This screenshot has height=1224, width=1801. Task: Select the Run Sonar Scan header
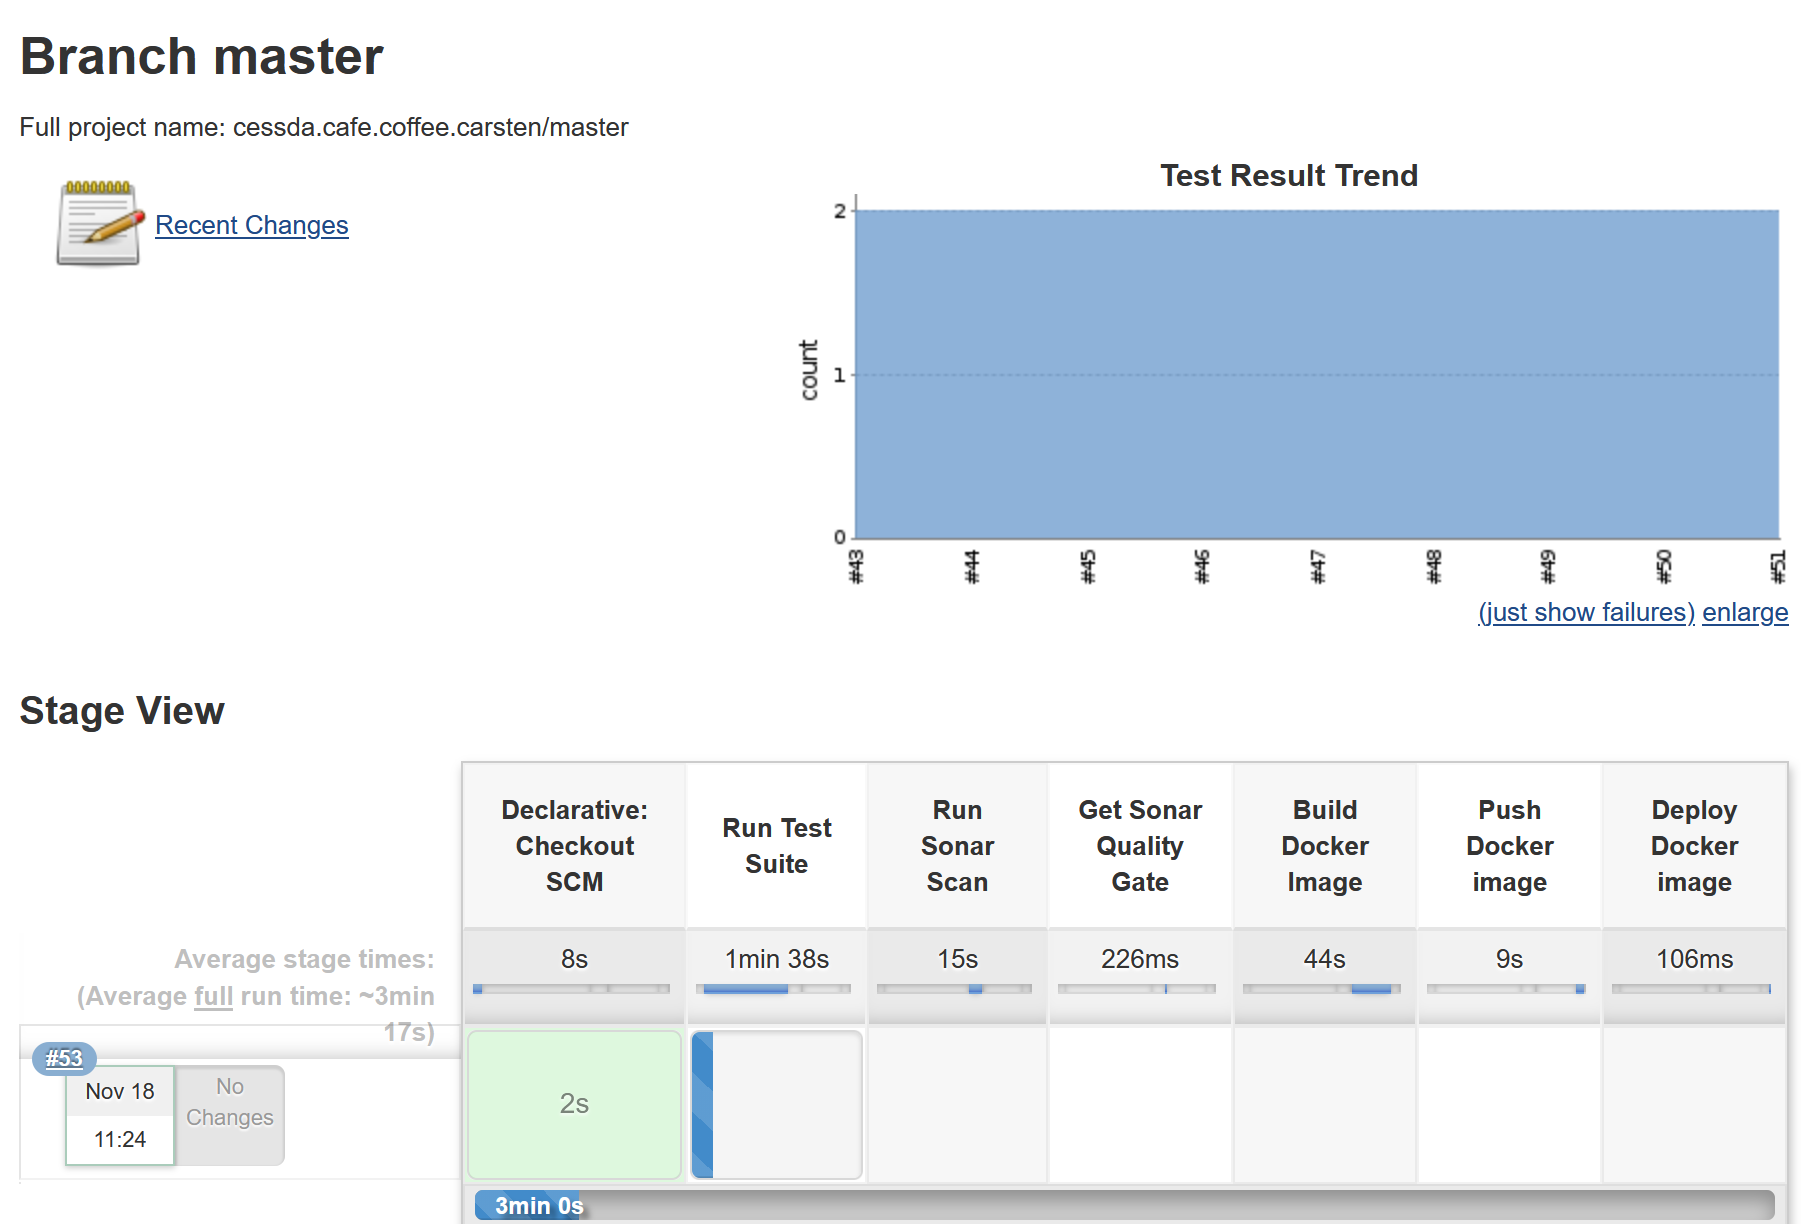point(957,845)
